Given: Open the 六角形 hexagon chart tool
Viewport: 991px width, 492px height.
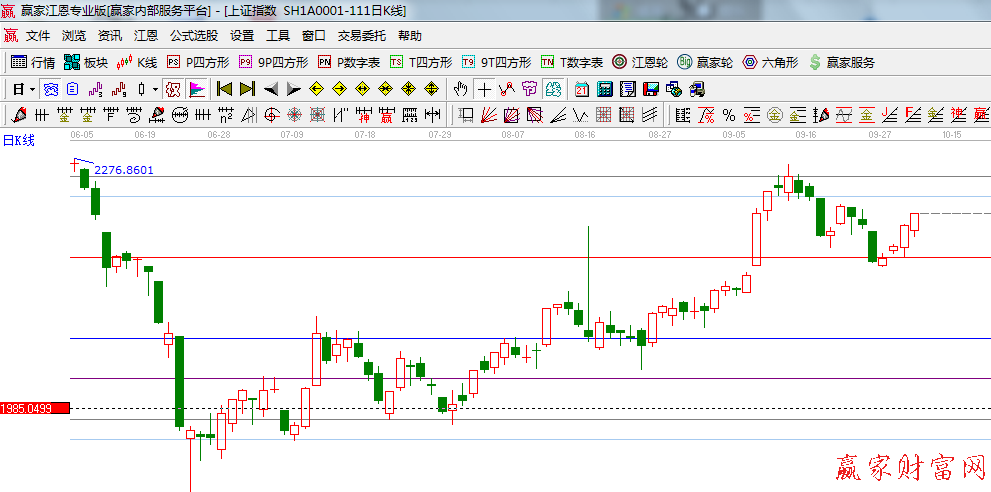Looking at the screenshot, I should point(769,62).
